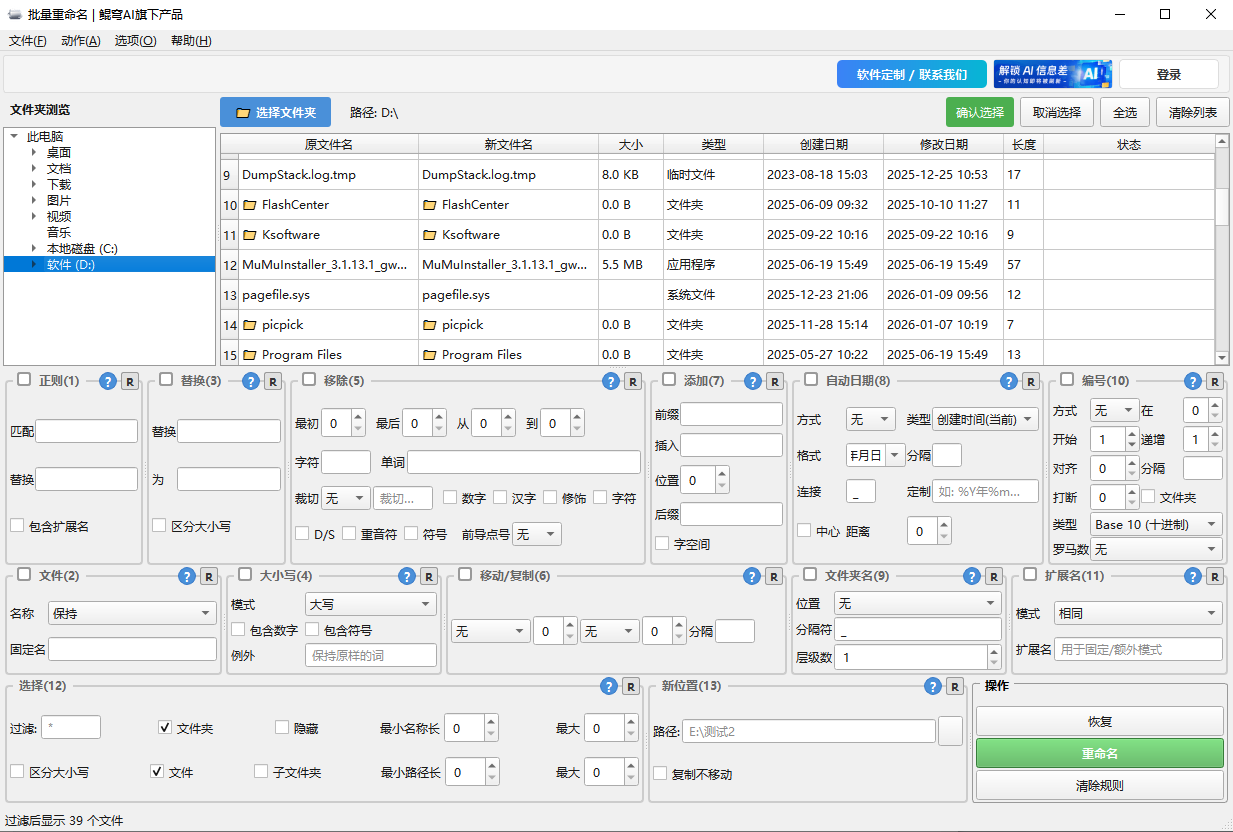Click 清除列表 to clear the file list
This screenshot has height=832, width=1233.
point(1192,112)
